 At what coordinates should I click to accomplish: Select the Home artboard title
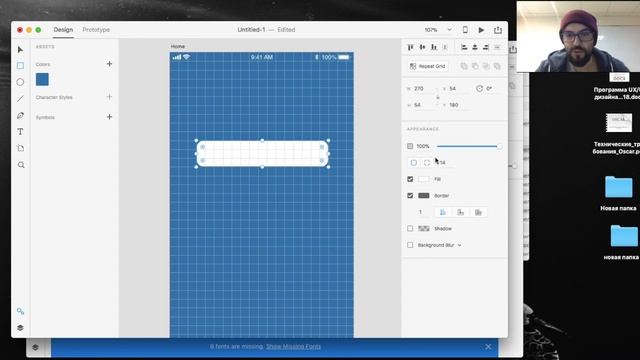178,47
